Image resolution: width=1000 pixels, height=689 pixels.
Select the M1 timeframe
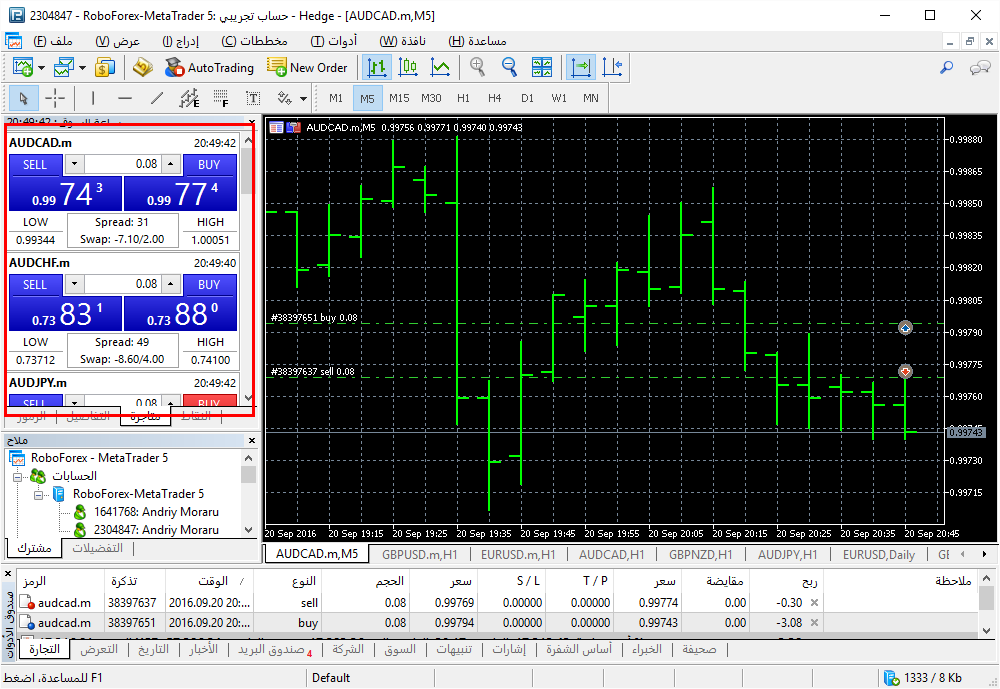coord(335,98)
